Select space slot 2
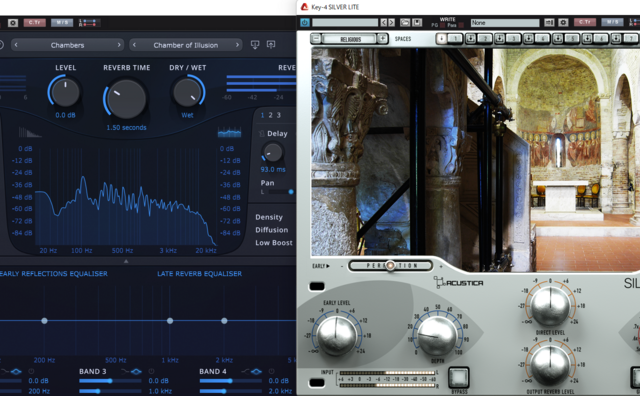Image resolution: width=640 pixels, height=396 pixels. (x=485, y=39)
